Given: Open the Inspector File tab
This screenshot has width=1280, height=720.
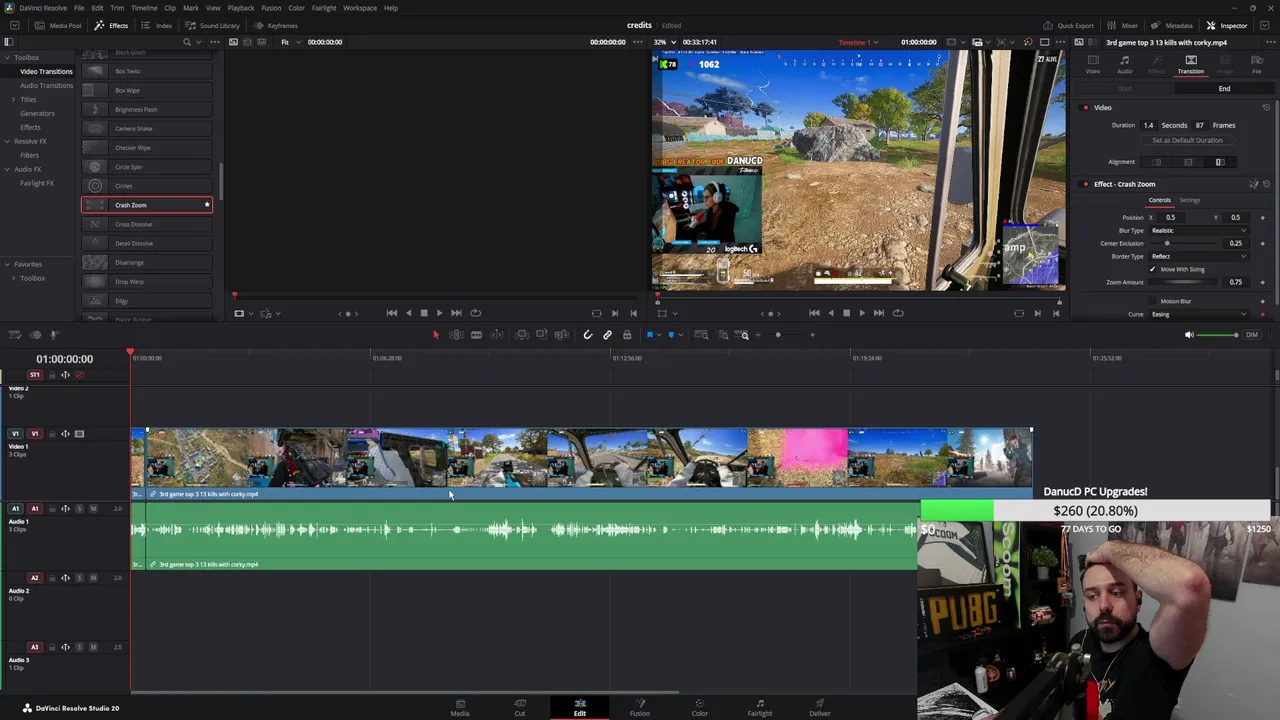Looking at the screenshot, I should (1257, 64).
